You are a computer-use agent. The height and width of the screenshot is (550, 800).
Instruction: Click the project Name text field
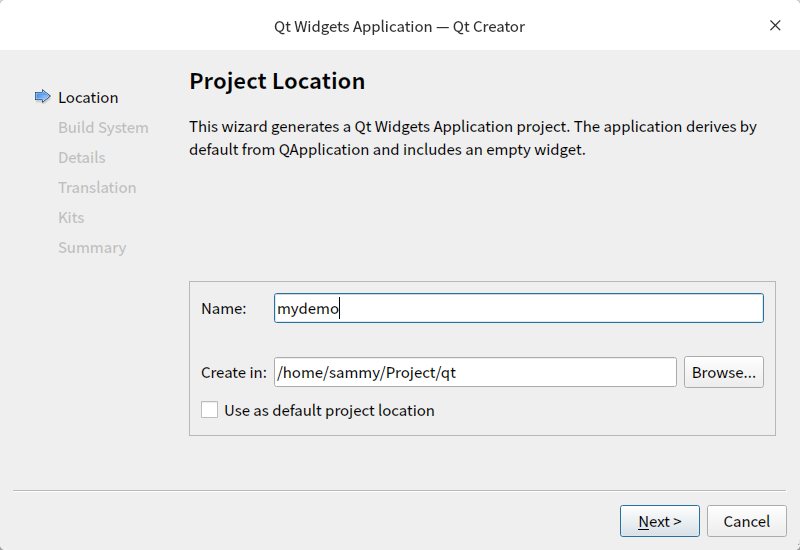point(518,308)
